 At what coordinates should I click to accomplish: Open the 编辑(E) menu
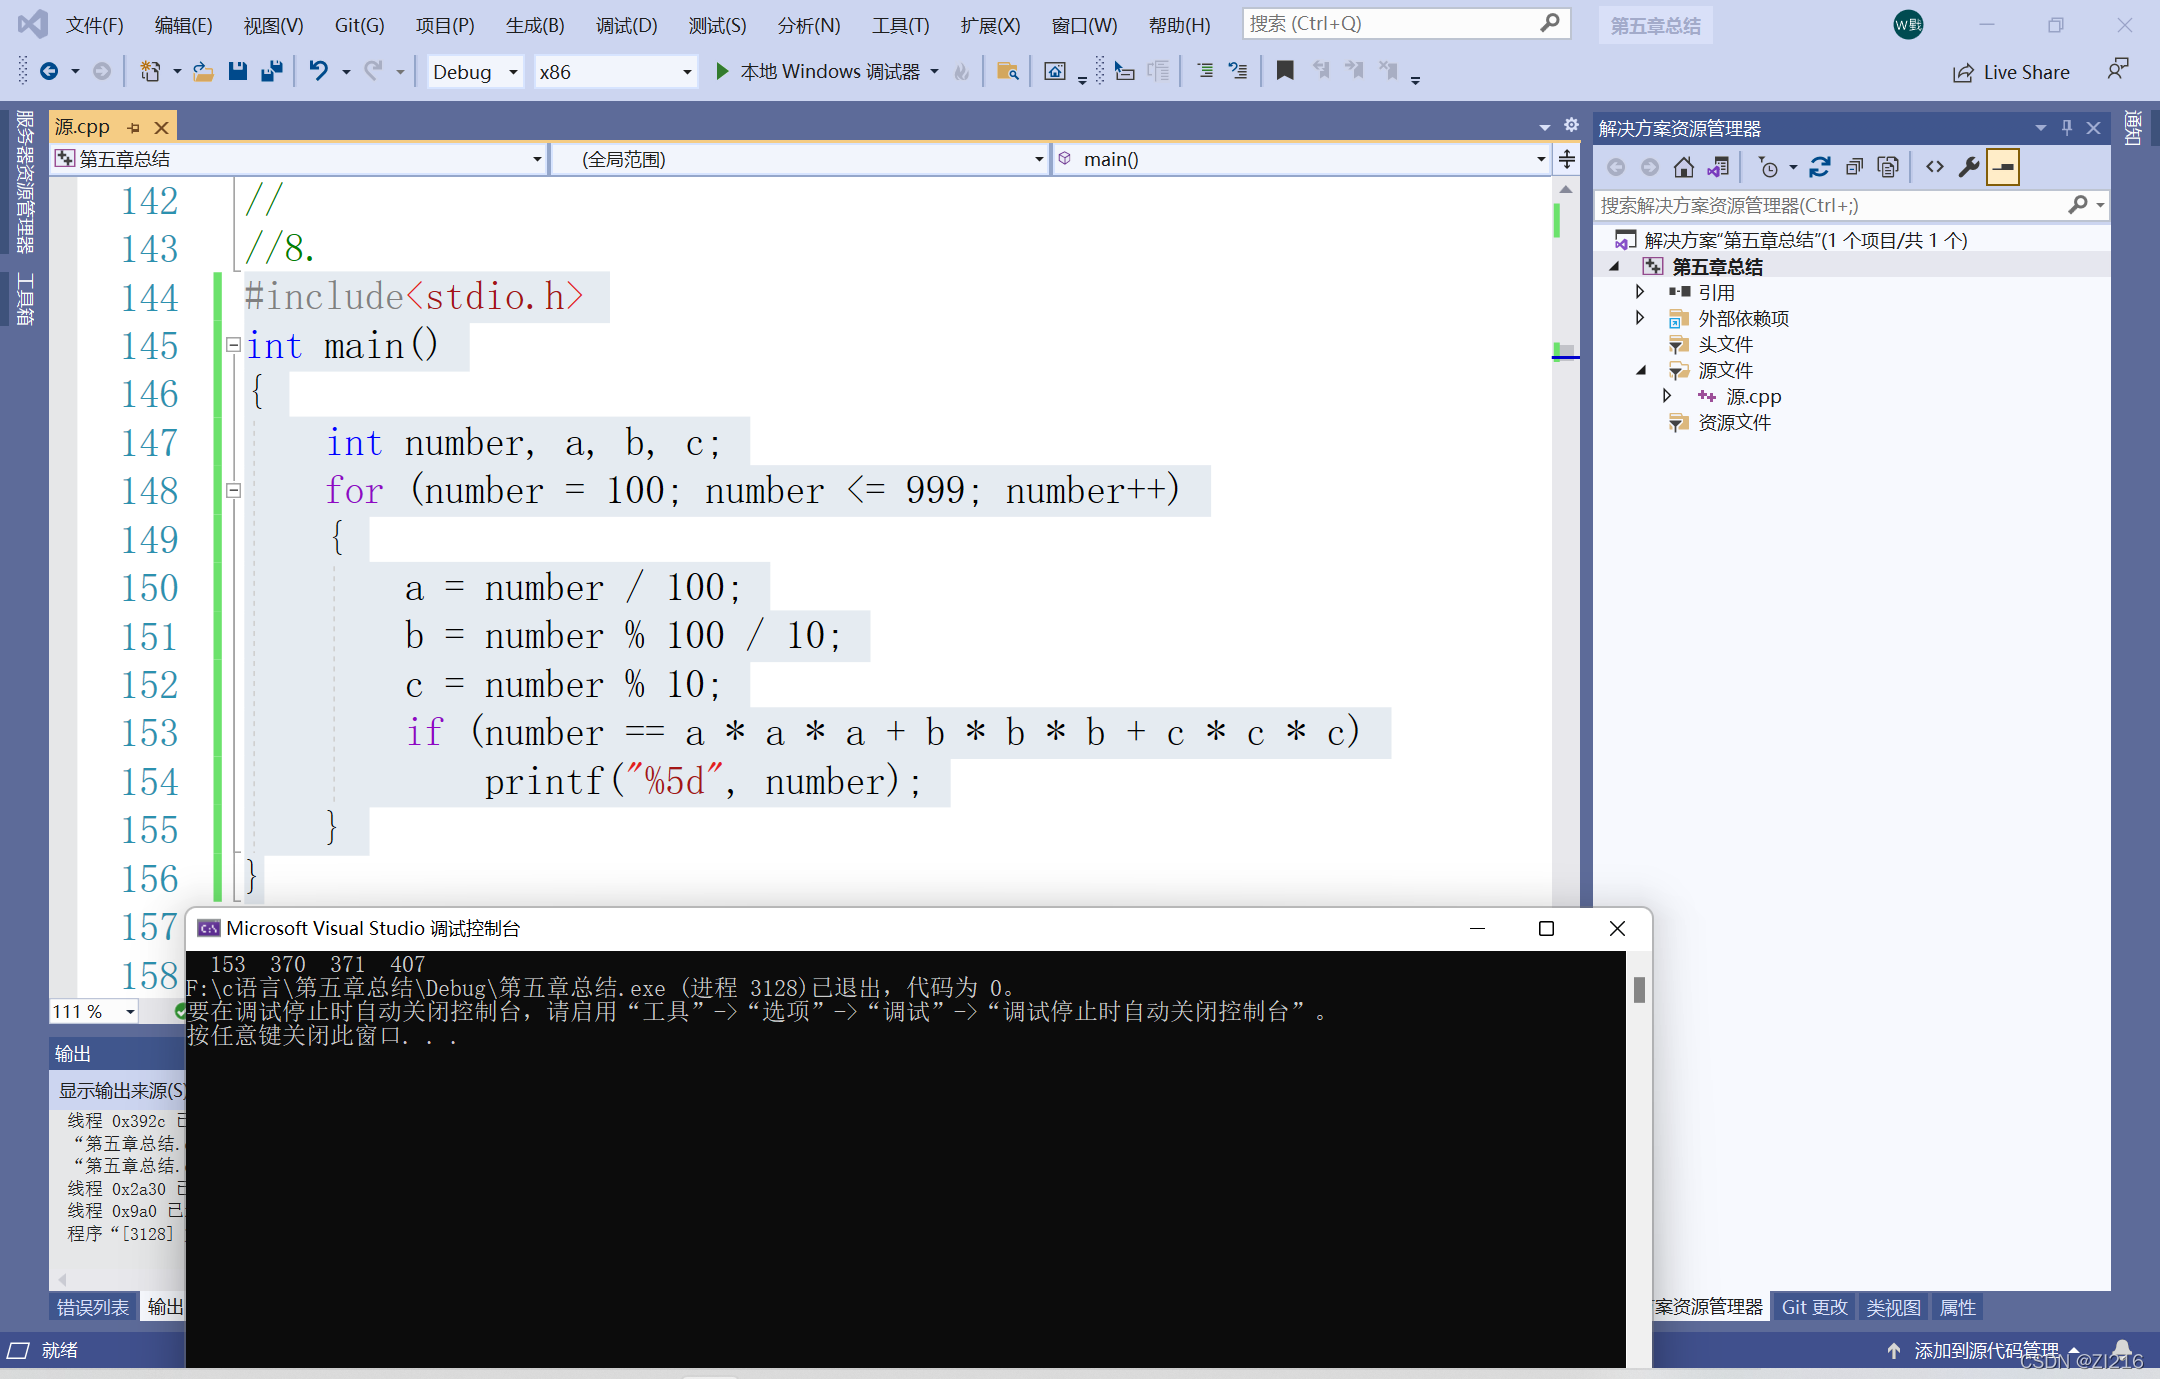click(183, 25)
